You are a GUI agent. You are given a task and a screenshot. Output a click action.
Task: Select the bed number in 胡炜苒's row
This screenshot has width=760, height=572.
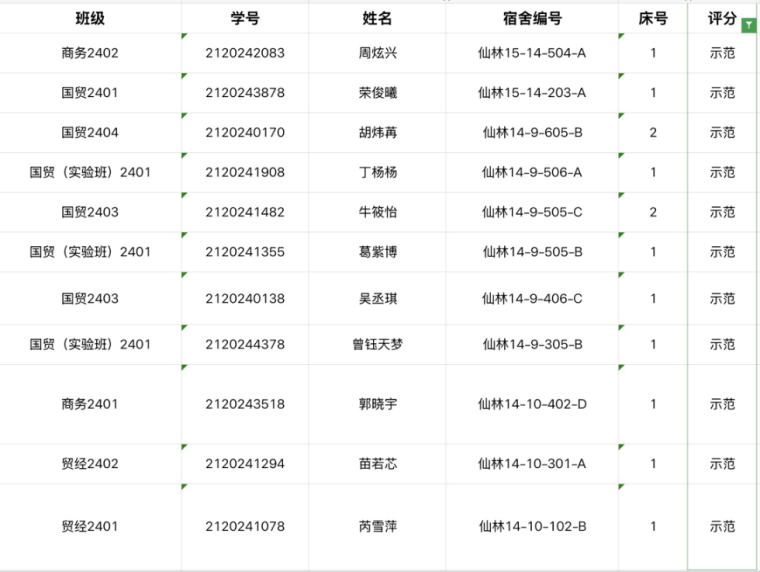point(653,132)
